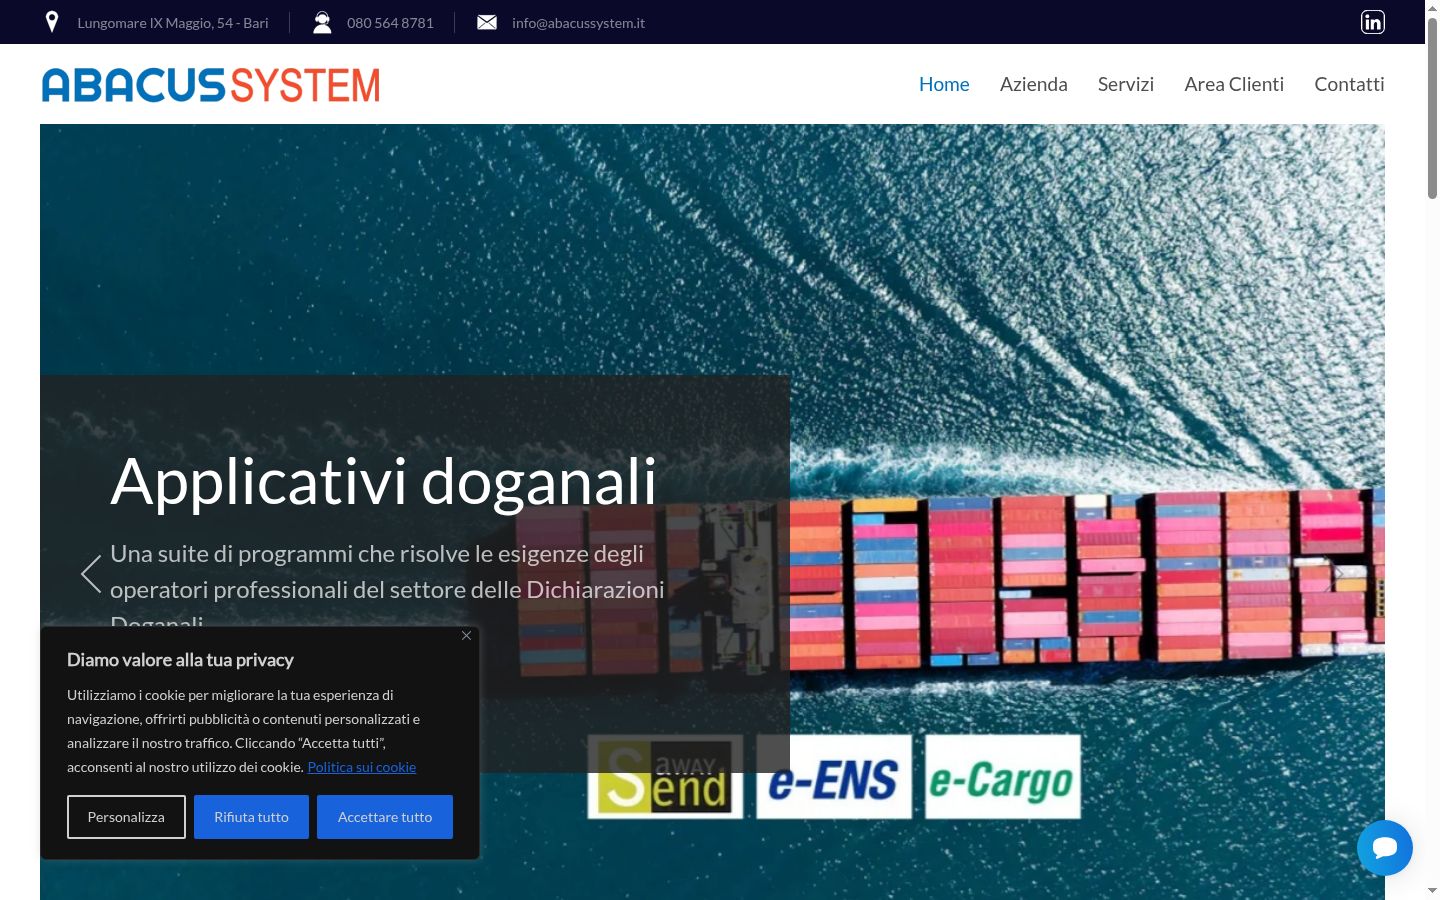This screenshot has width=1440, height=900.
Task: Click the info@abacussystem.it email address
Action: click(x=578, y=23)
